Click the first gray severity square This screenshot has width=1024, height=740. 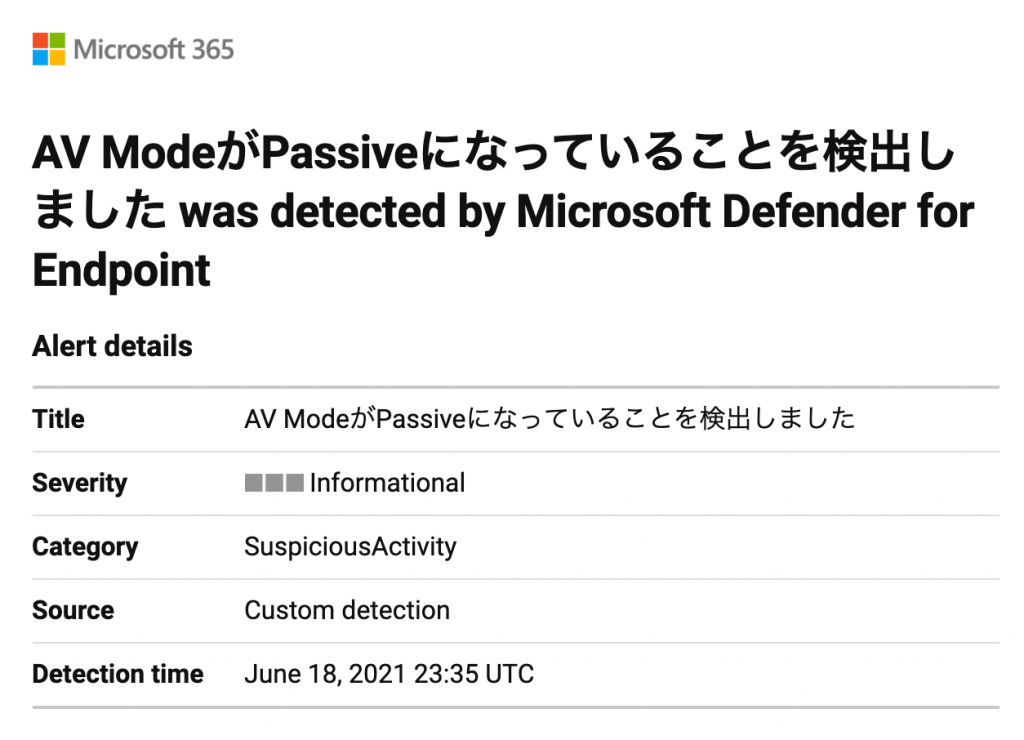253,483
